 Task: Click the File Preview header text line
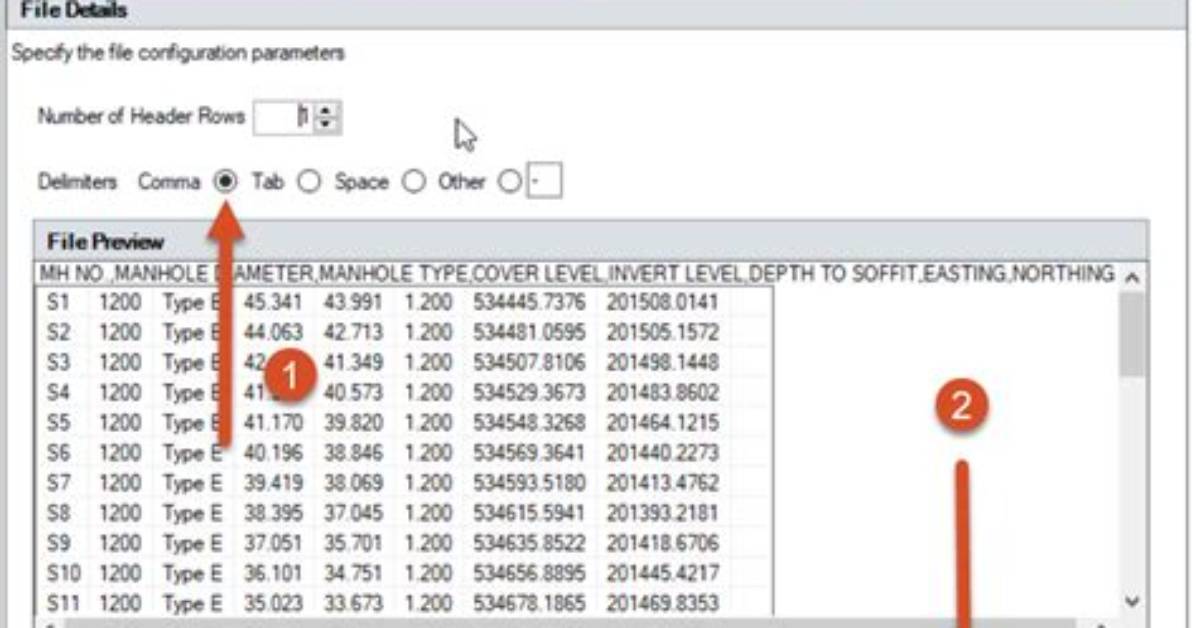pos(577,274)
